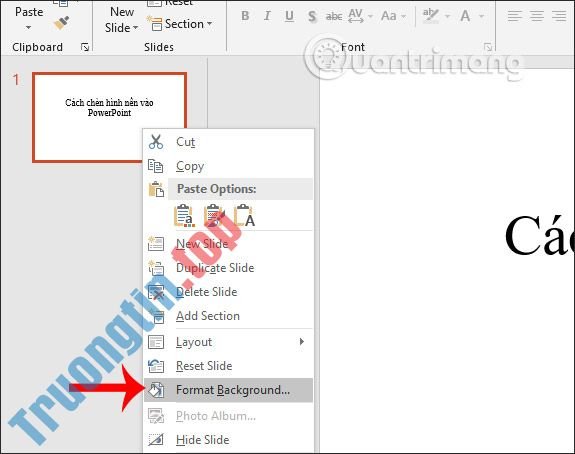Click the Section icon in the ribbon
575x454 pixels.
tap(154, 23)
